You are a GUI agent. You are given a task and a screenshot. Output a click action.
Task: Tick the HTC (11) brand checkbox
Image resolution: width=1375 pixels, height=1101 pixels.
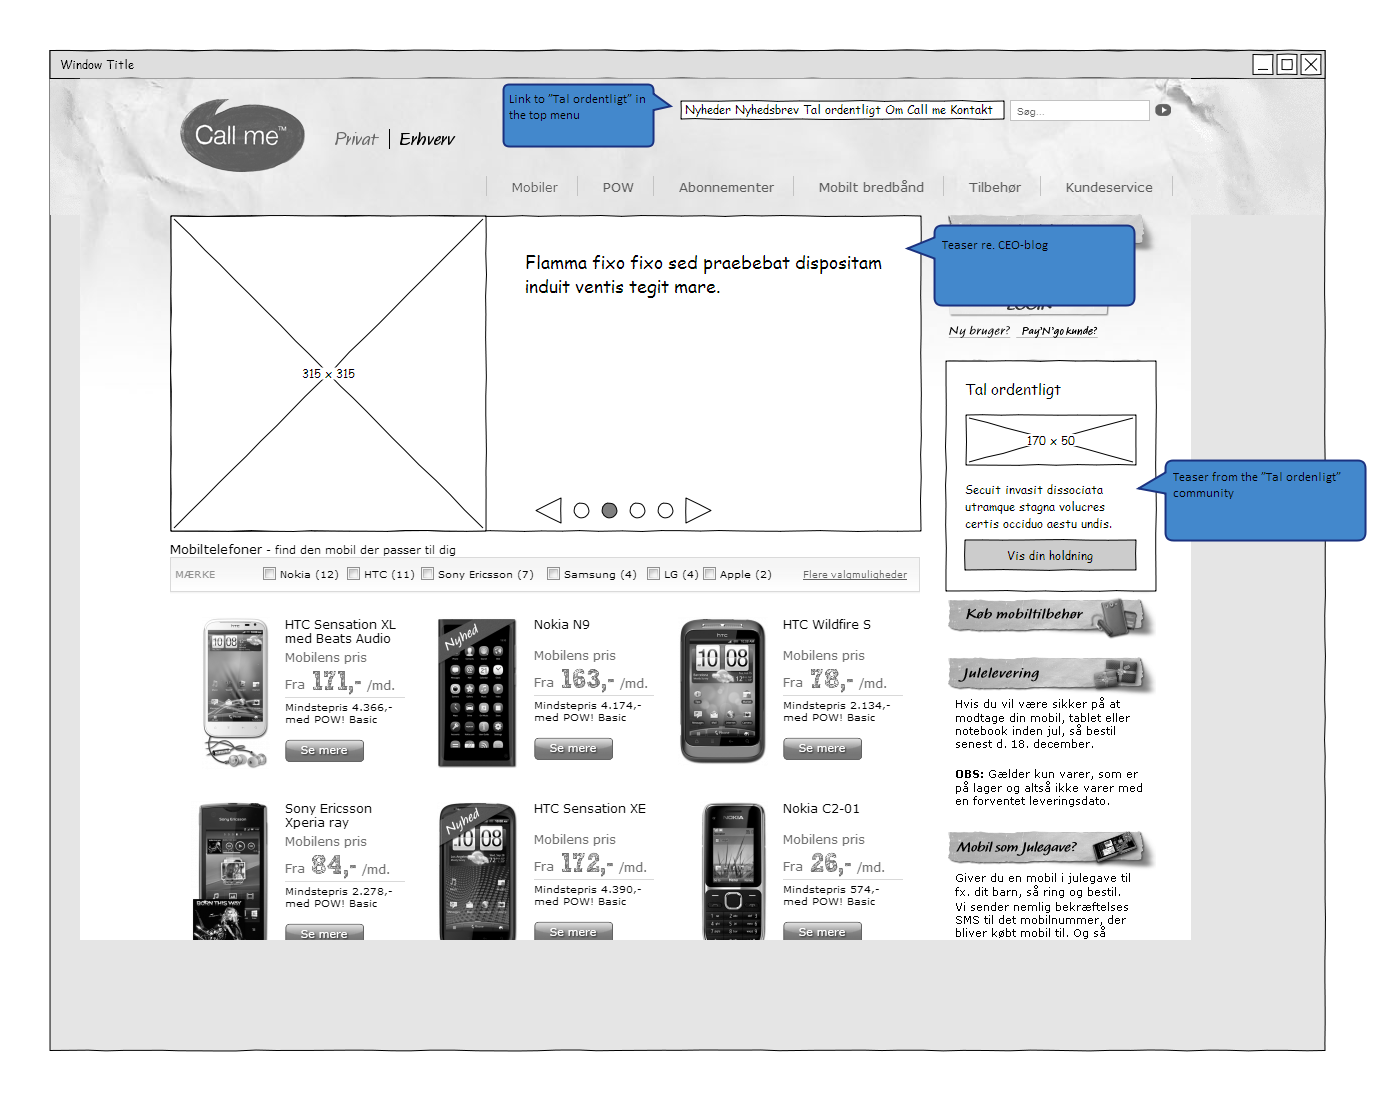click(353, 574)
